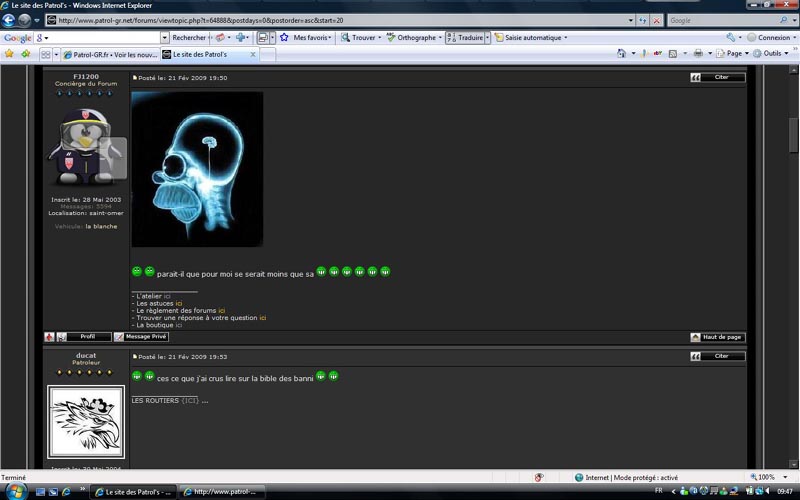
Task: Click the Print icon
Action: [698, 53]
